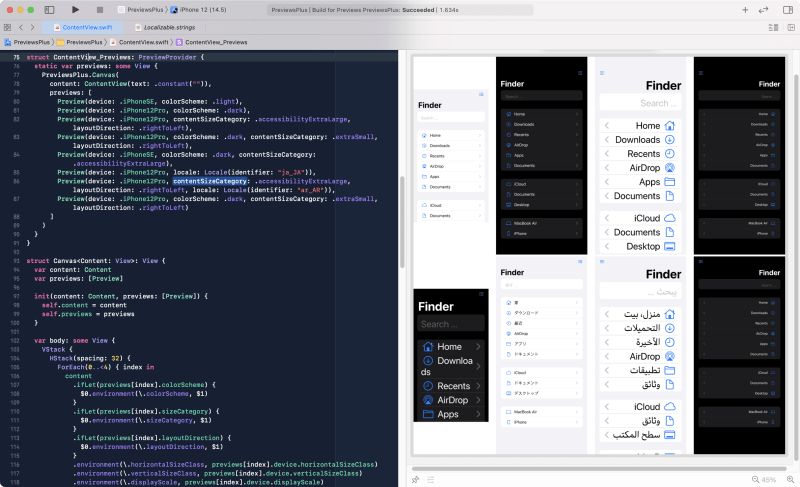Click the ForEach(0..<4) line
This screenshot has width=800, height=487.
106,367
